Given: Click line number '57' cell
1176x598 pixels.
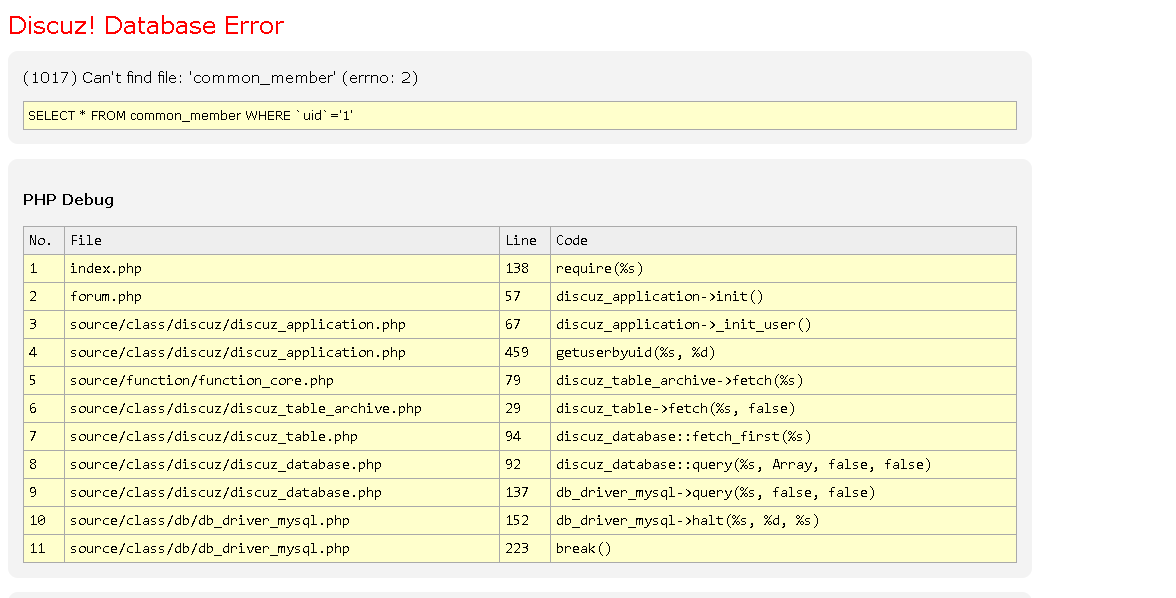Looking at the screenshot, I should pyautogui.click(x=525, y=296).
